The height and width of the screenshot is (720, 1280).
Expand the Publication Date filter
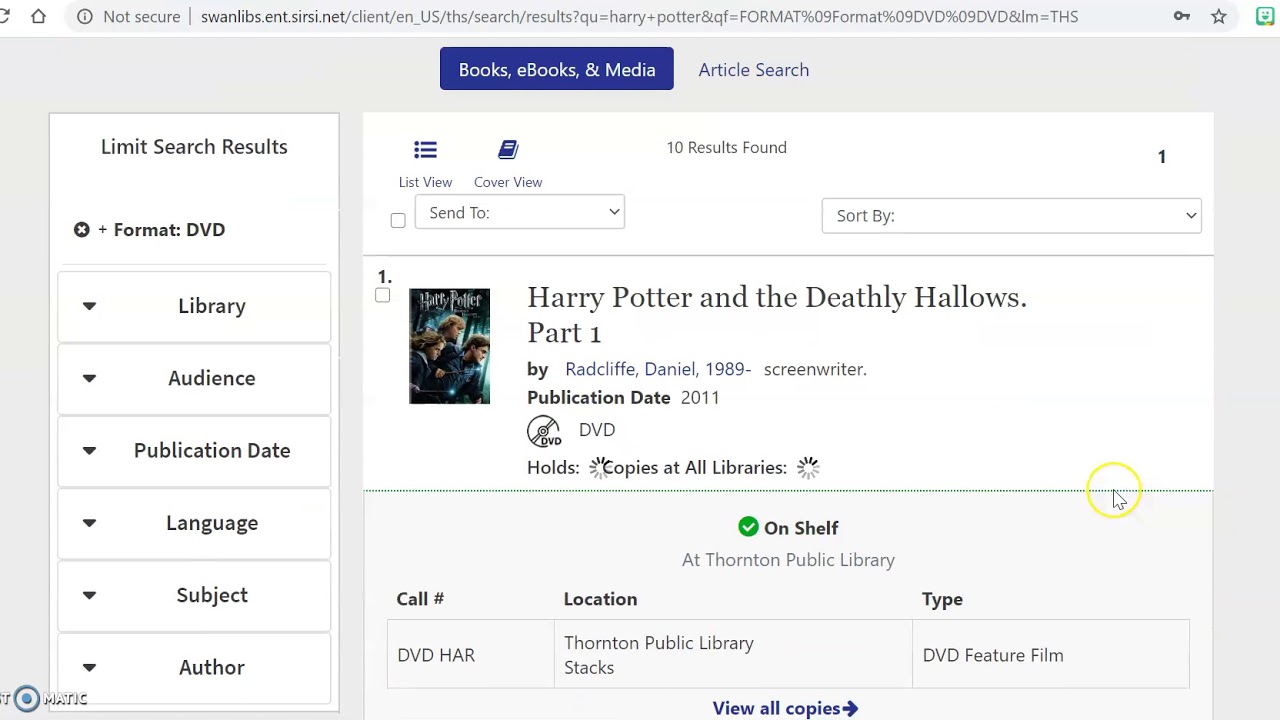tap(194, 450)
